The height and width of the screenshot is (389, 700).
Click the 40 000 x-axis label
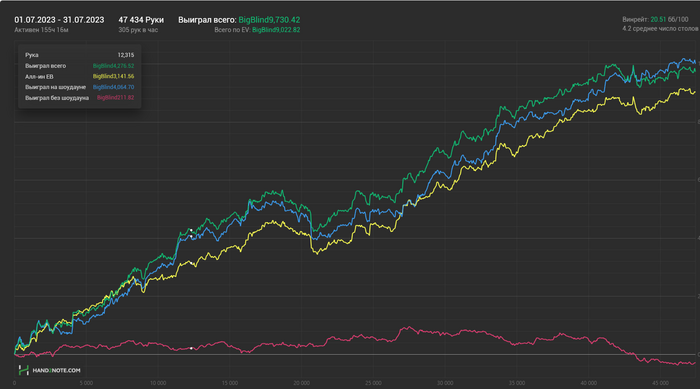pyautogui.click(x=589, y=383)
